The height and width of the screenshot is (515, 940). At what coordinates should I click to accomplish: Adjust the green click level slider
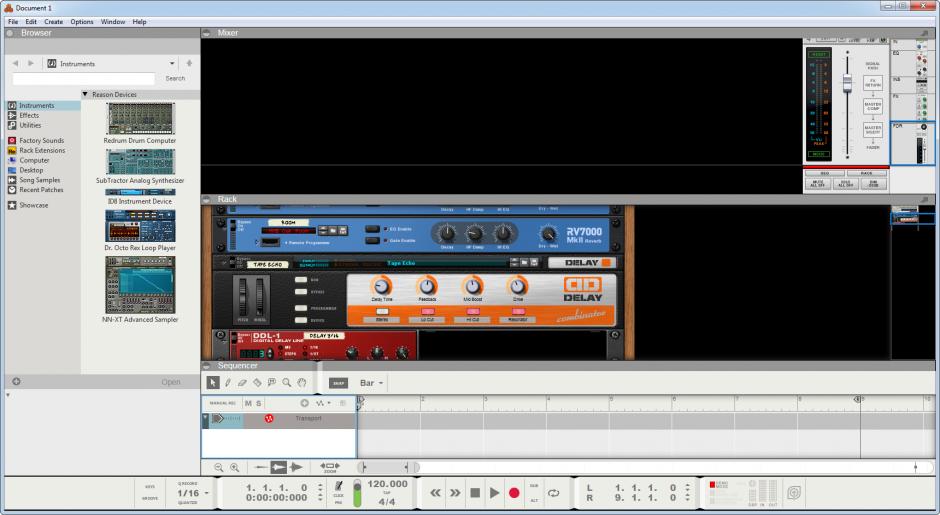click(357, 493)
